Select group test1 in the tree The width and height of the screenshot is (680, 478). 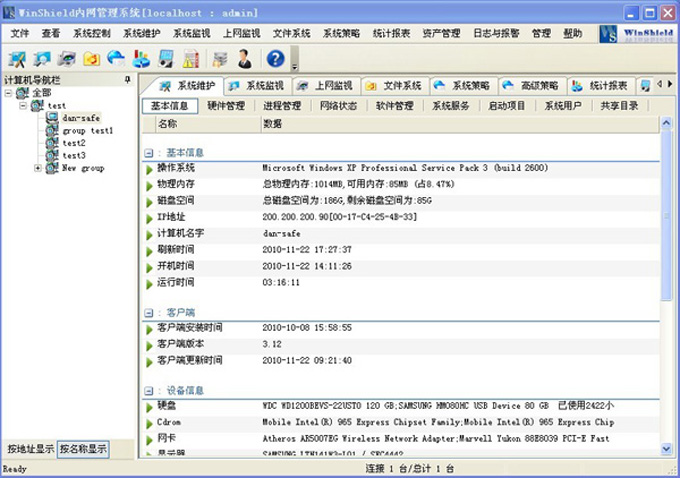click(88, 131)
